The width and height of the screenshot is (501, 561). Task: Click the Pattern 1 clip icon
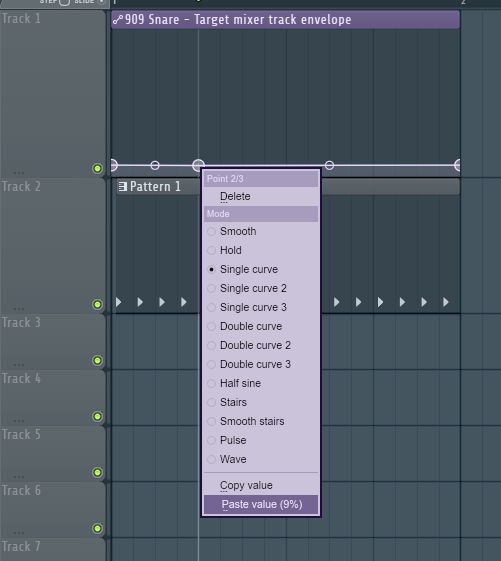tap(122, 186)
